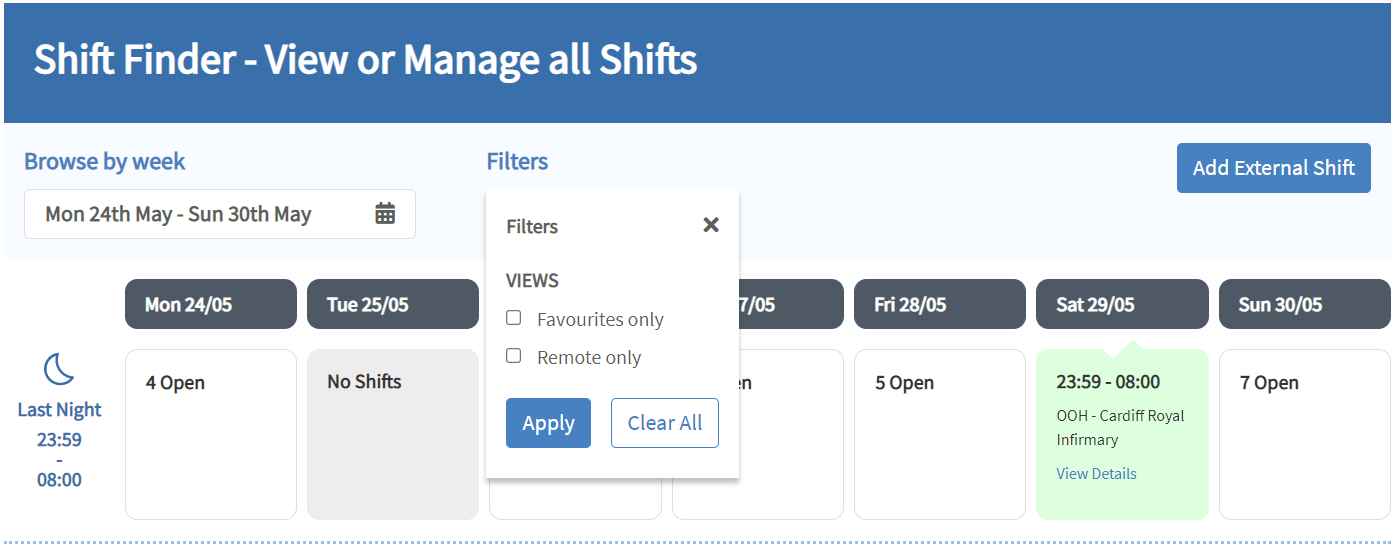Open Monday's 4 Open shifts card
Viewport: 1395px width, 550px height.
coord(210,434)
